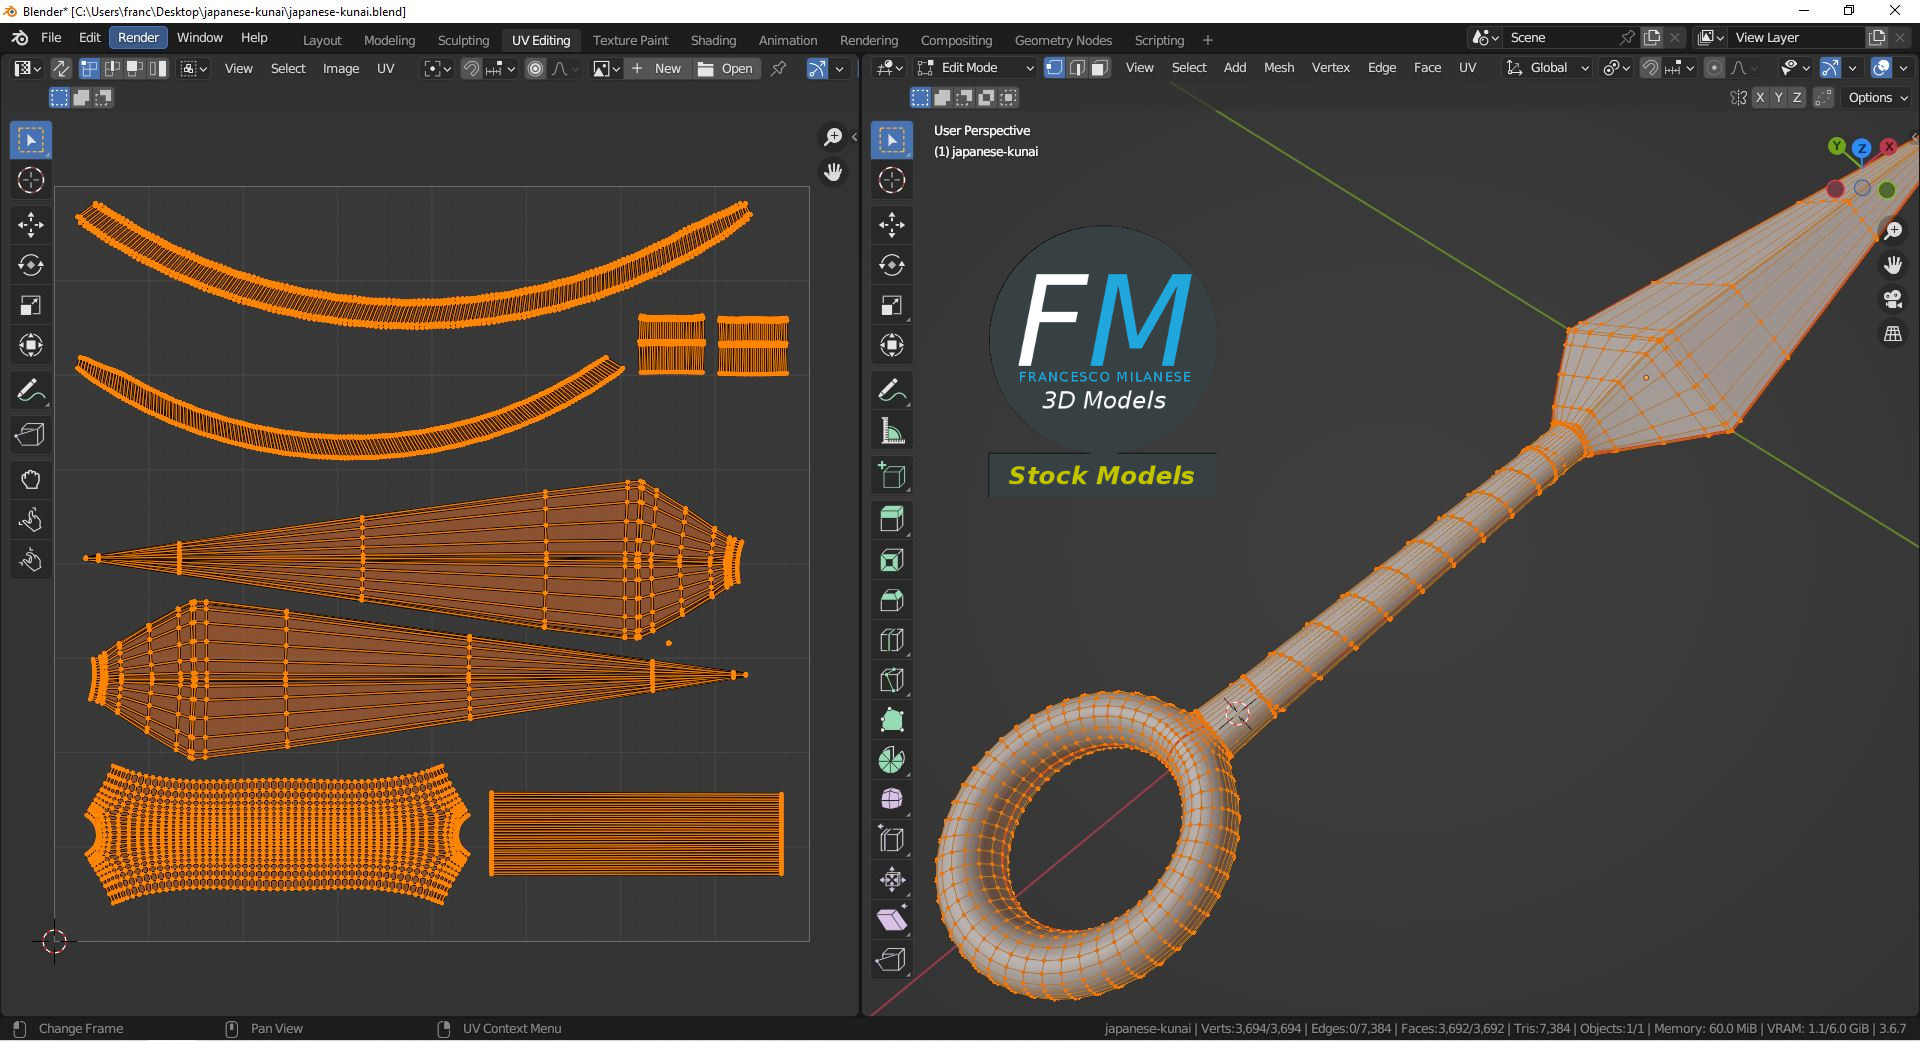Enable face select mode in 3D viewport
The height and width of the screenshot is (1041, 1920).
[x=1100, y=68]
